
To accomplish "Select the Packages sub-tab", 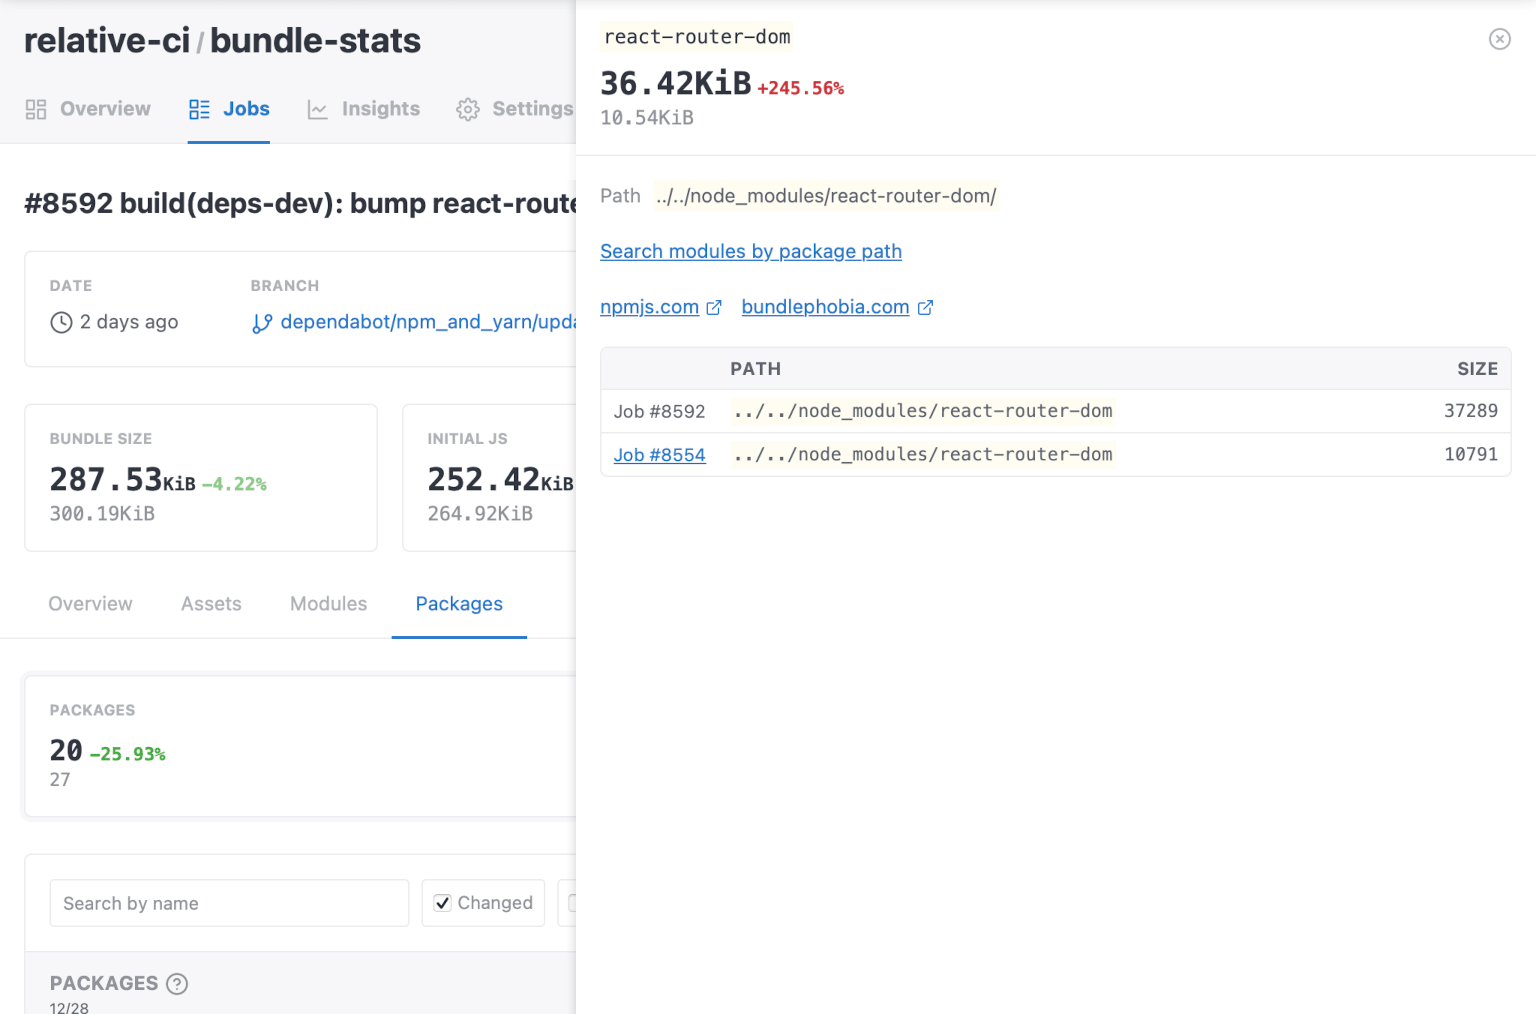I will (459, 604).
